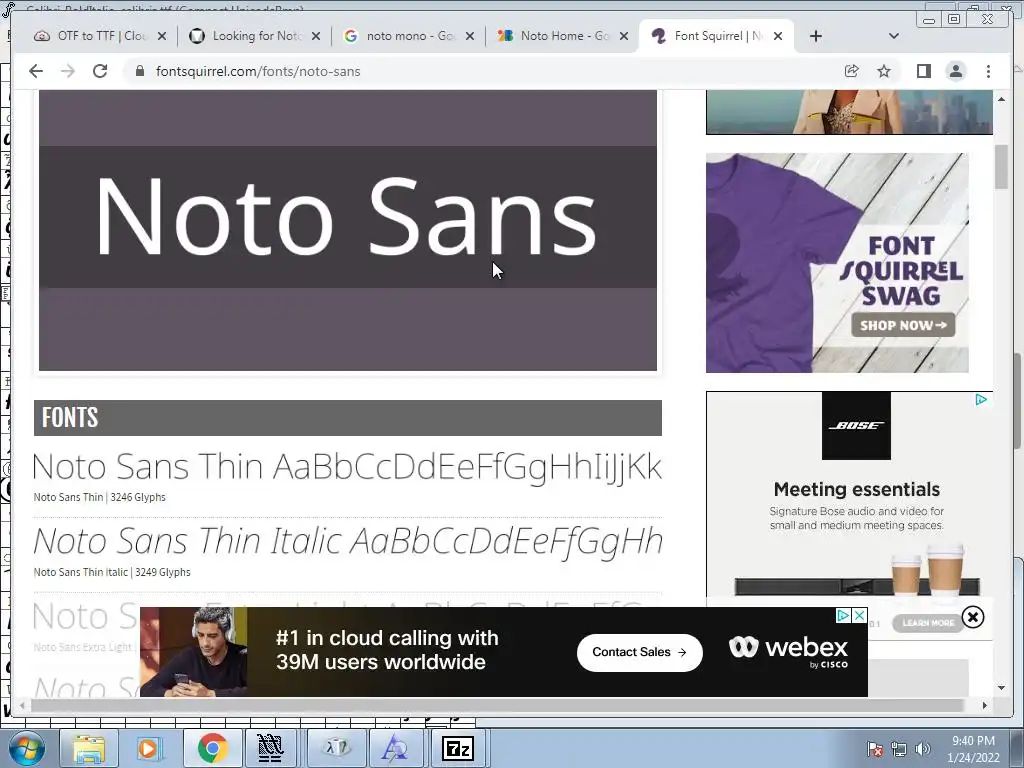Screen dimensions: 1024x768
Task: Open the Chrome profile avatar
Action: pyautogui.click(x=956, y=71)
